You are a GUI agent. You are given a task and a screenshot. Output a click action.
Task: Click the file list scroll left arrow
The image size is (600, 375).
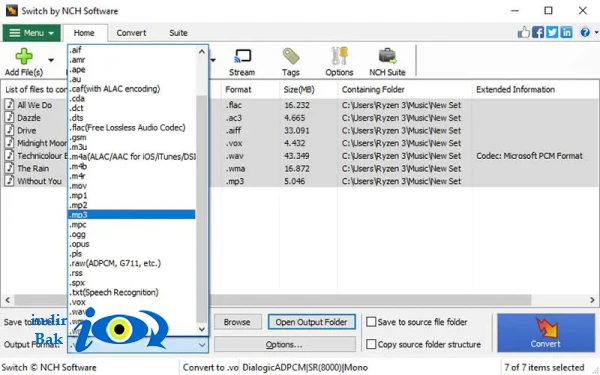(7, 300)
